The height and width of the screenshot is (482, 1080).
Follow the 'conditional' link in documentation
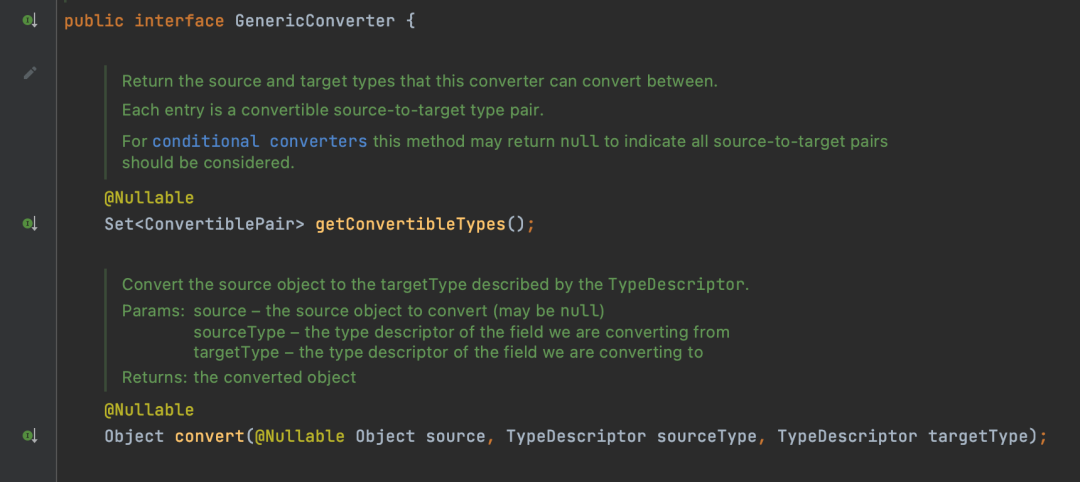206,142
